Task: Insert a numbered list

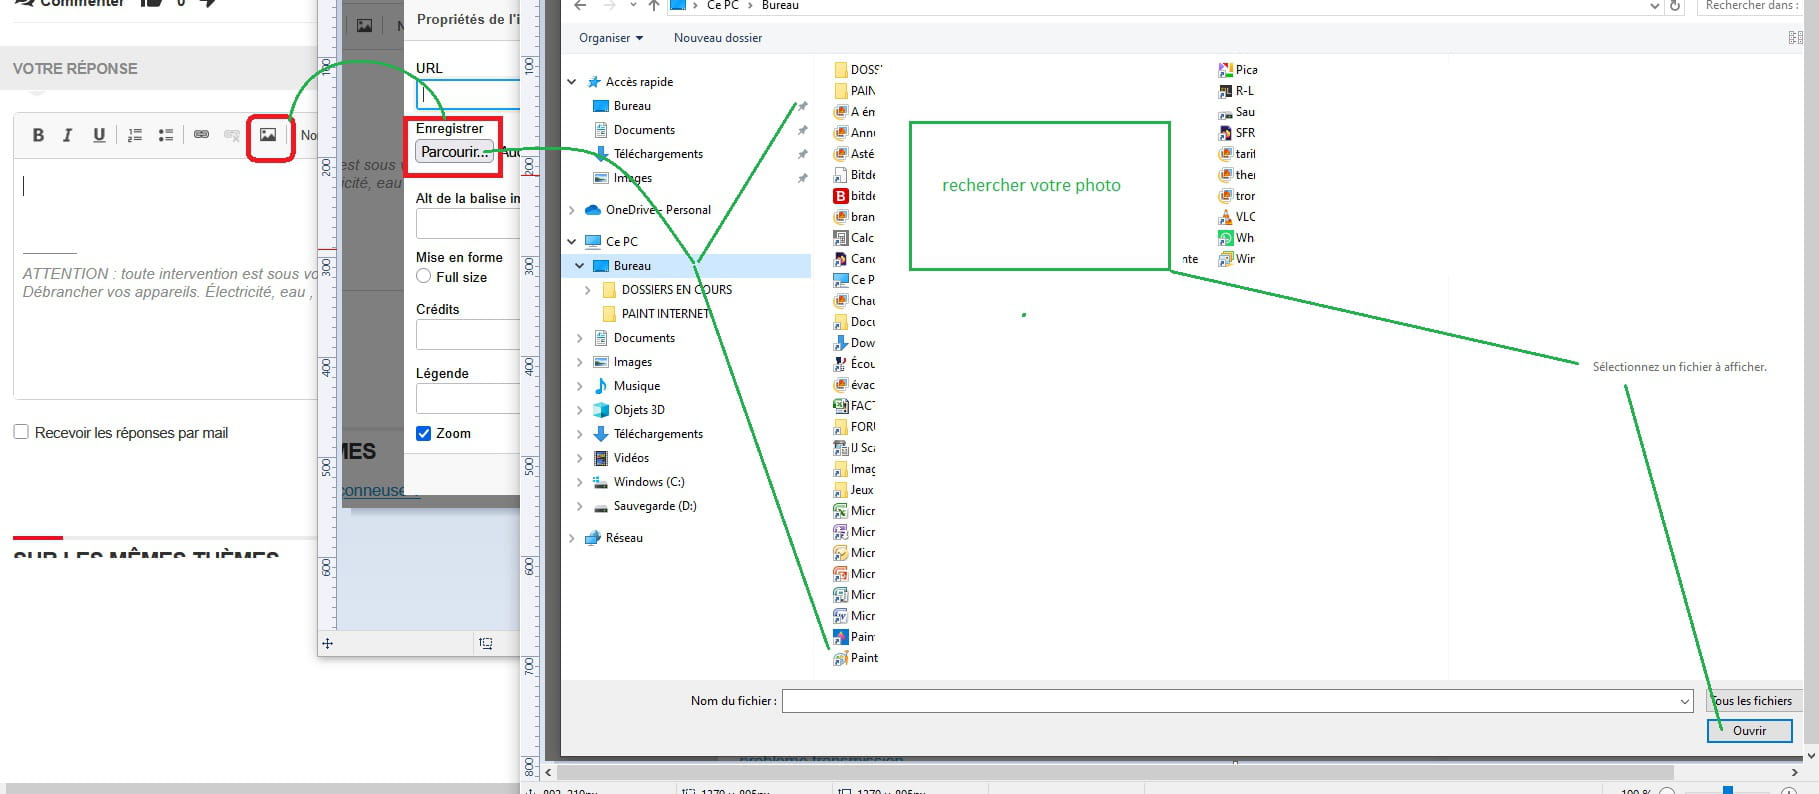Action: (135, 135)
